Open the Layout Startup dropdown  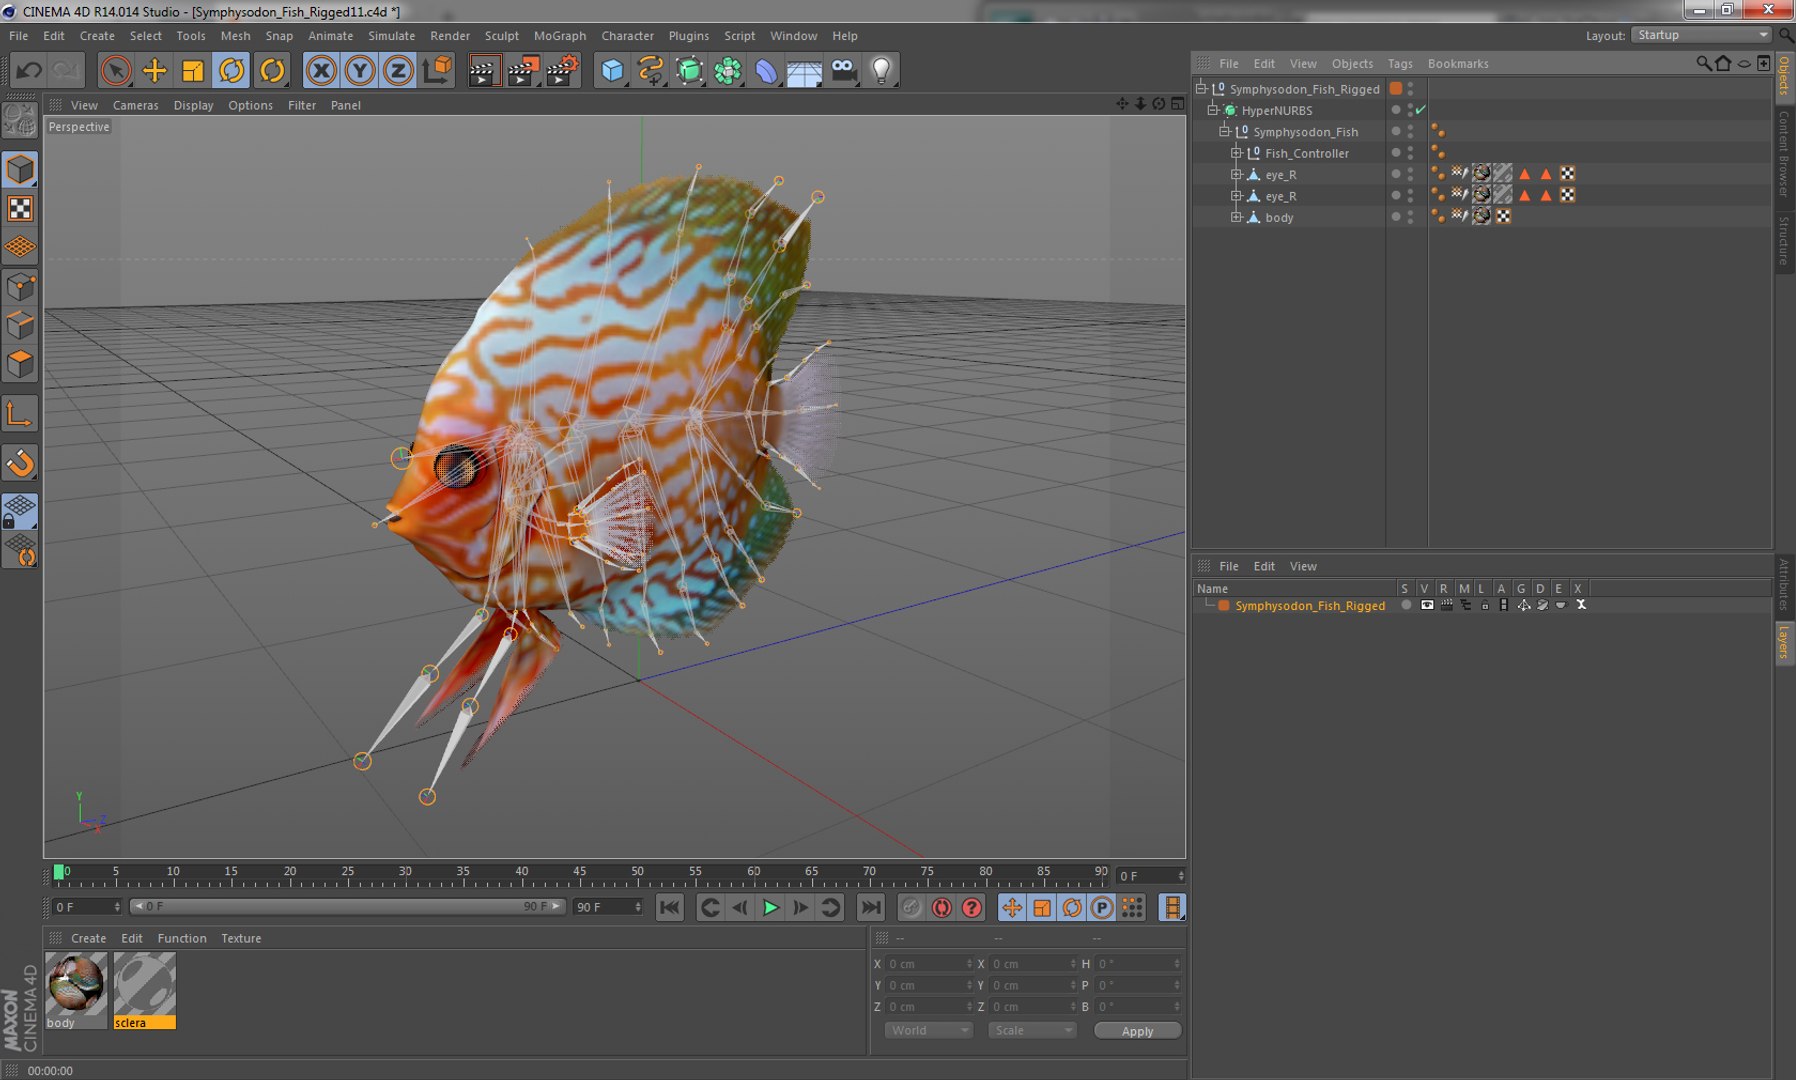(1701, 35)
